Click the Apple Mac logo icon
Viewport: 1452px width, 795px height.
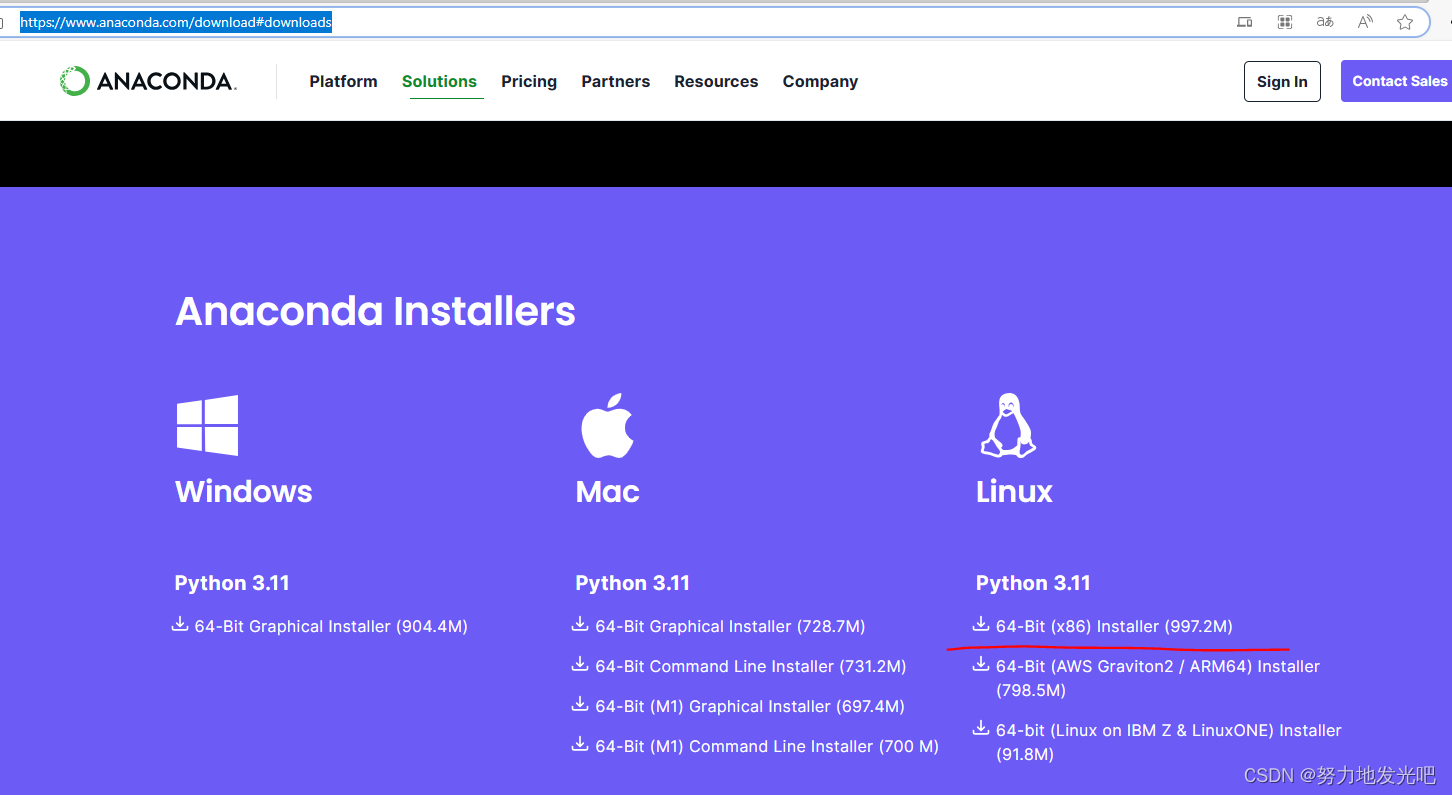click(607, 425)
